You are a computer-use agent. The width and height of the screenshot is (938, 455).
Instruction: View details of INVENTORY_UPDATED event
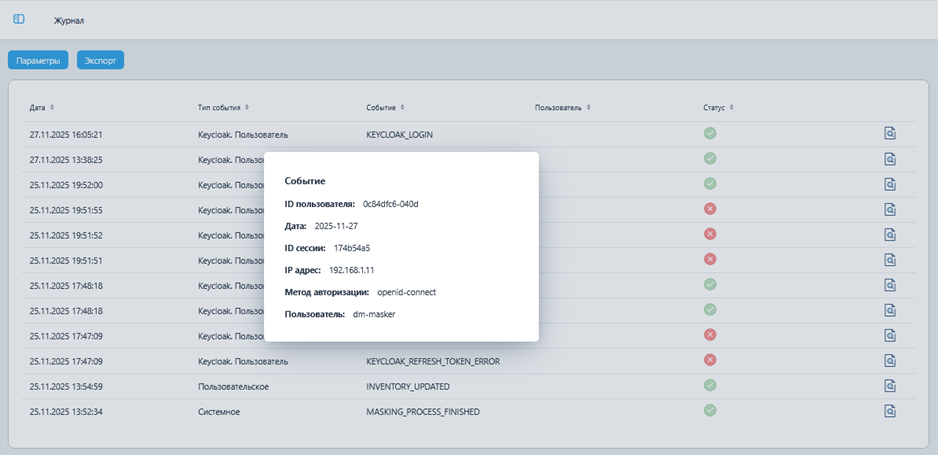point(889,385)
